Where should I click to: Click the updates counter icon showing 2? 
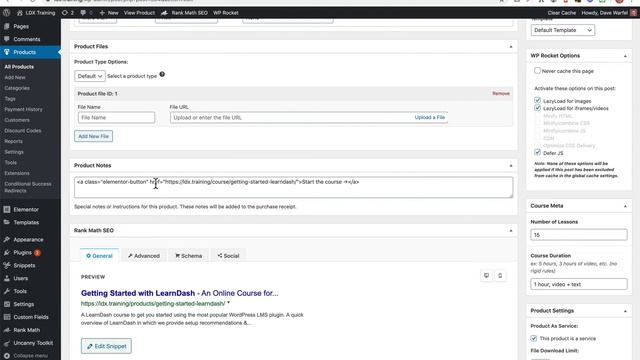(64, 13)
